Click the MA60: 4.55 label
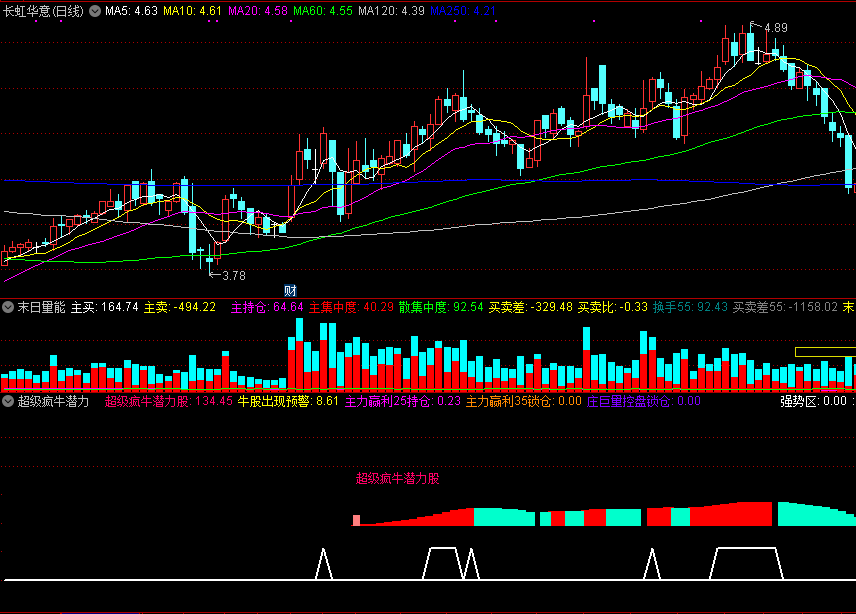This screenshot has width=856, height=614. coord(323,11)
